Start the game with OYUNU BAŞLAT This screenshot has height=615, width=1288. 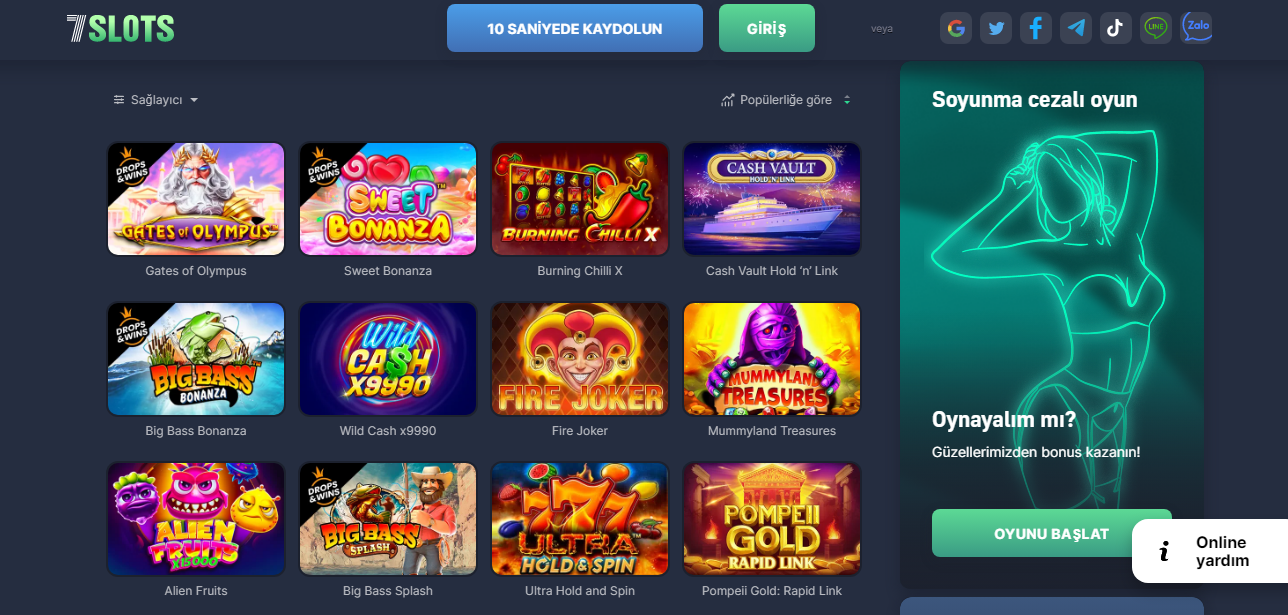click(x=1051, y=533)
